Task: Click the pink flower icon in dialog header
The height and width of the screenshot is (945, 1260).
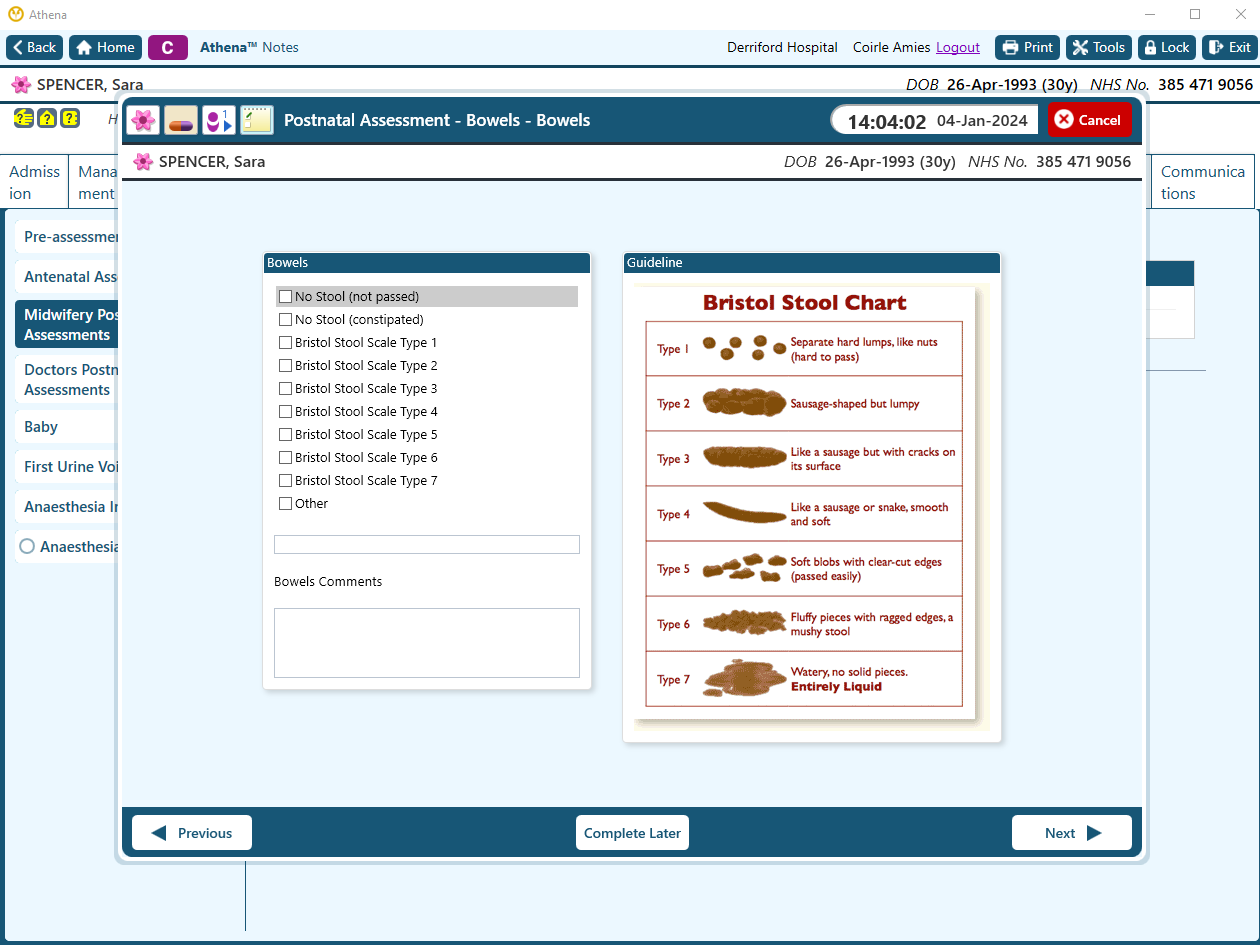Action: point(144,120)
